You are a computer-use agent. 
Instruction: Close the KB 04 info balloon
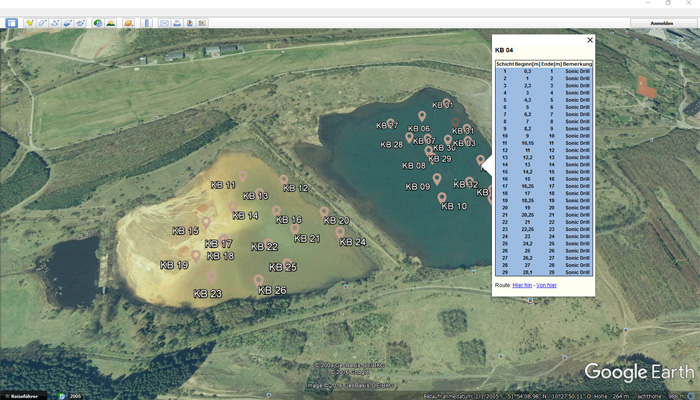click(x=589, y=40)
